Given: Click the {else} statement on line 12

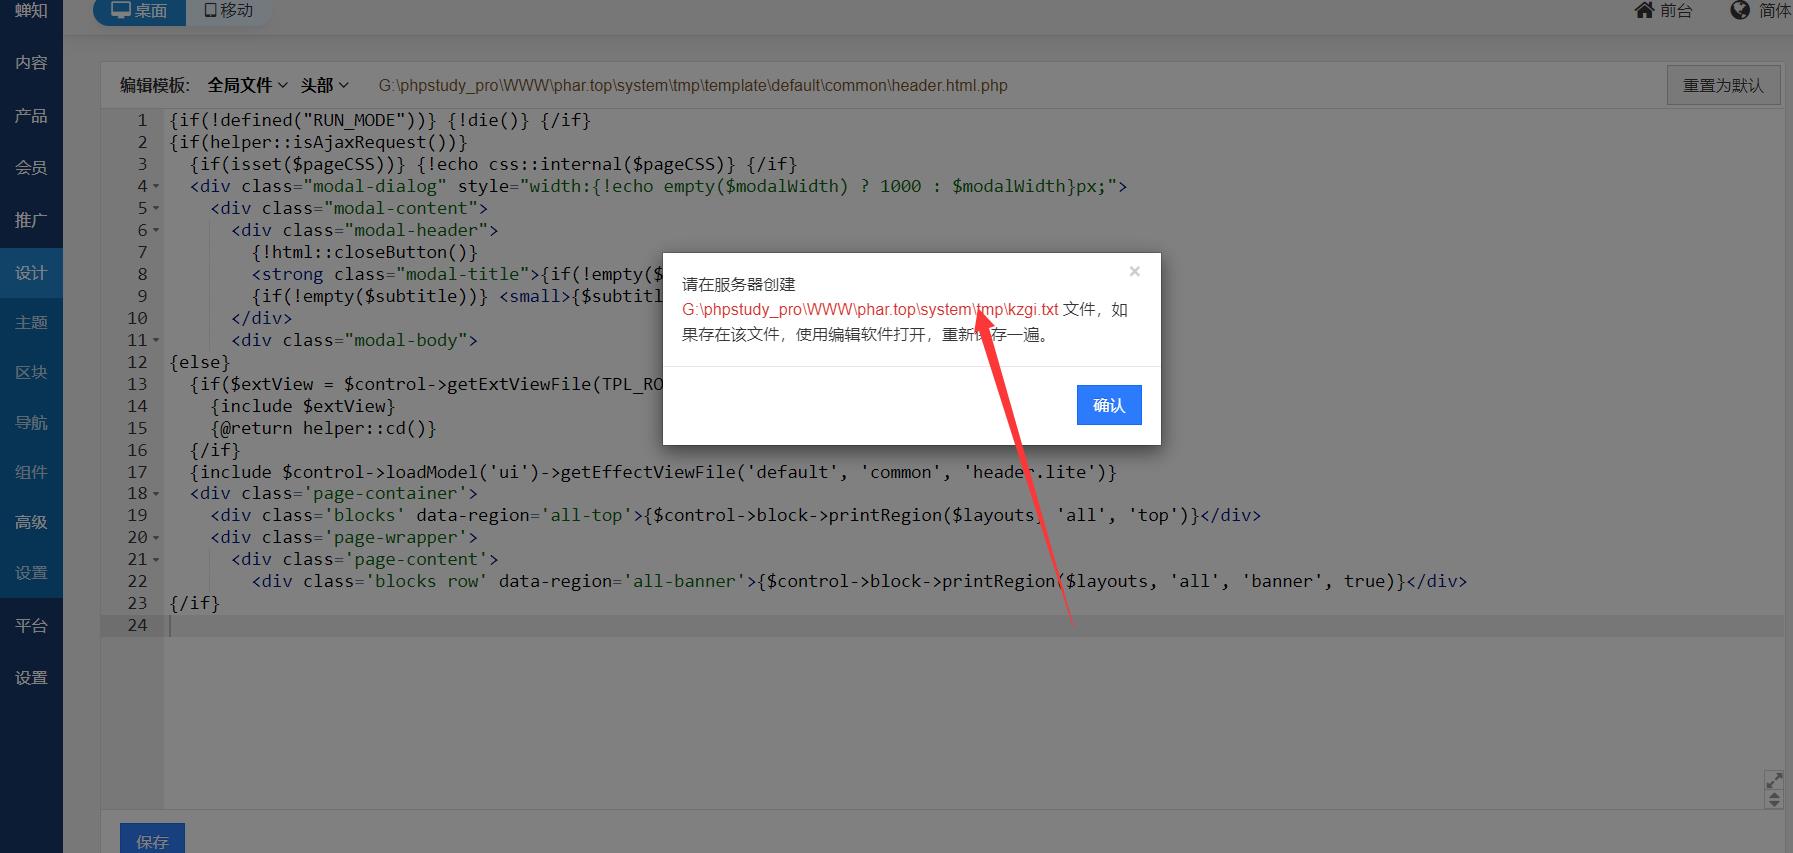Looking at the screenshot, I should point(200,362).
